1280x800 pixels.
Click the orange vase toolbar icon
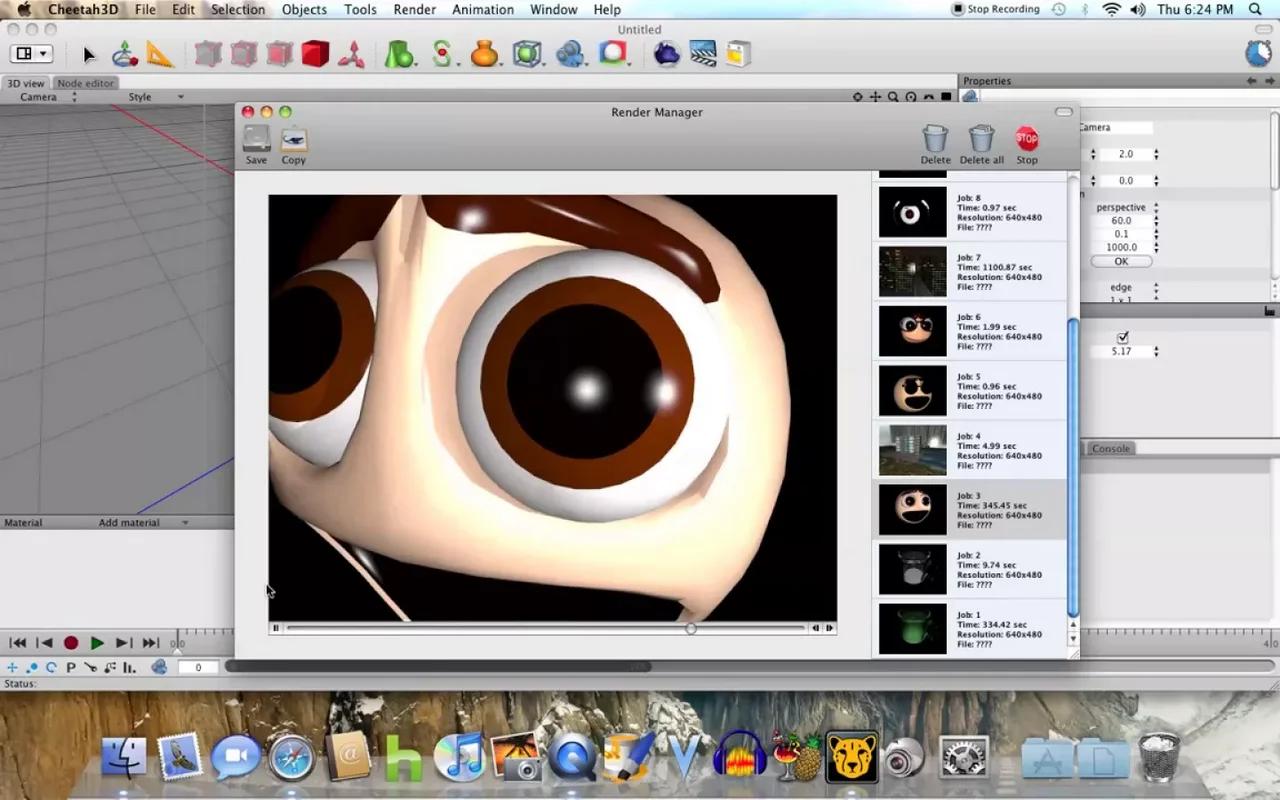point(484,54)
